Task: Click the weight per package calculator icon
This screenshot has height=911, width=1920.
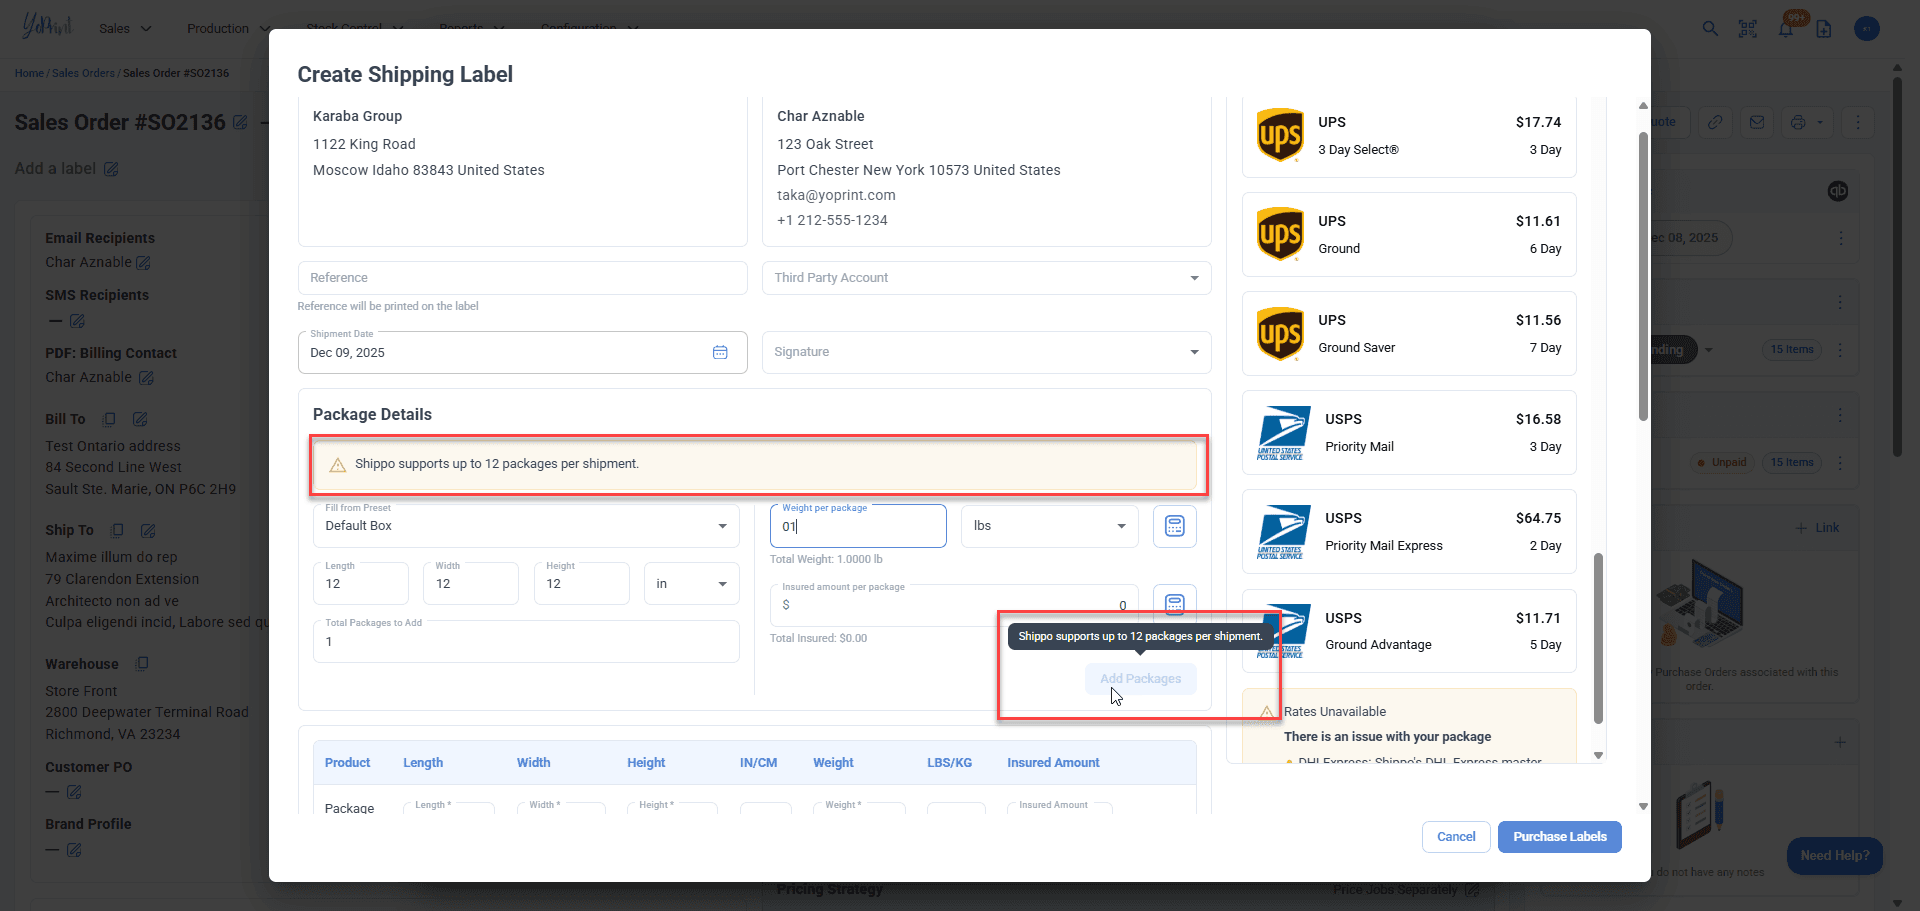Action: 1174,526
